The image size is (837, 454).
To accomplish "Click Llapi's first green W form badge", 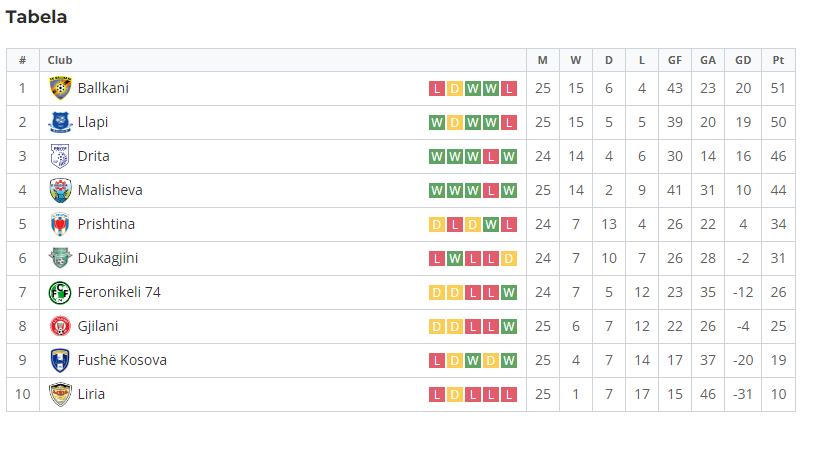I will coord(437,123).
